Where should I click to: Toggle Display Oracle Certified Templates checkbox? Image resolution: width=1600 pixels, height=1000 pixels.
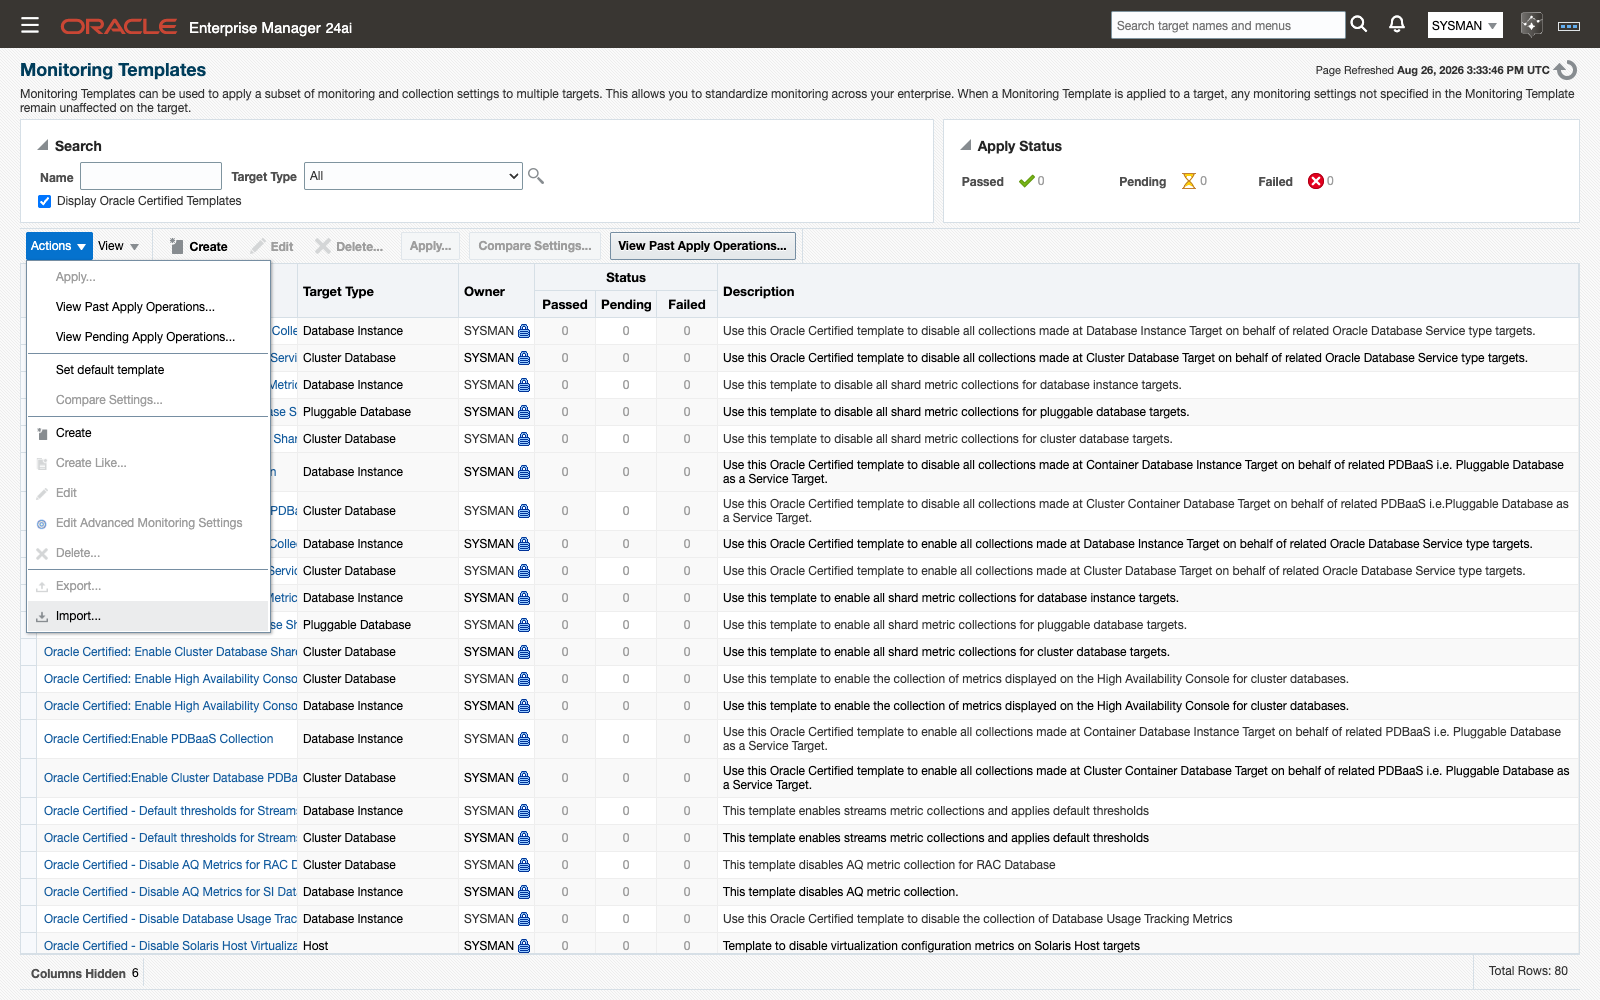(x=44, y=201)
